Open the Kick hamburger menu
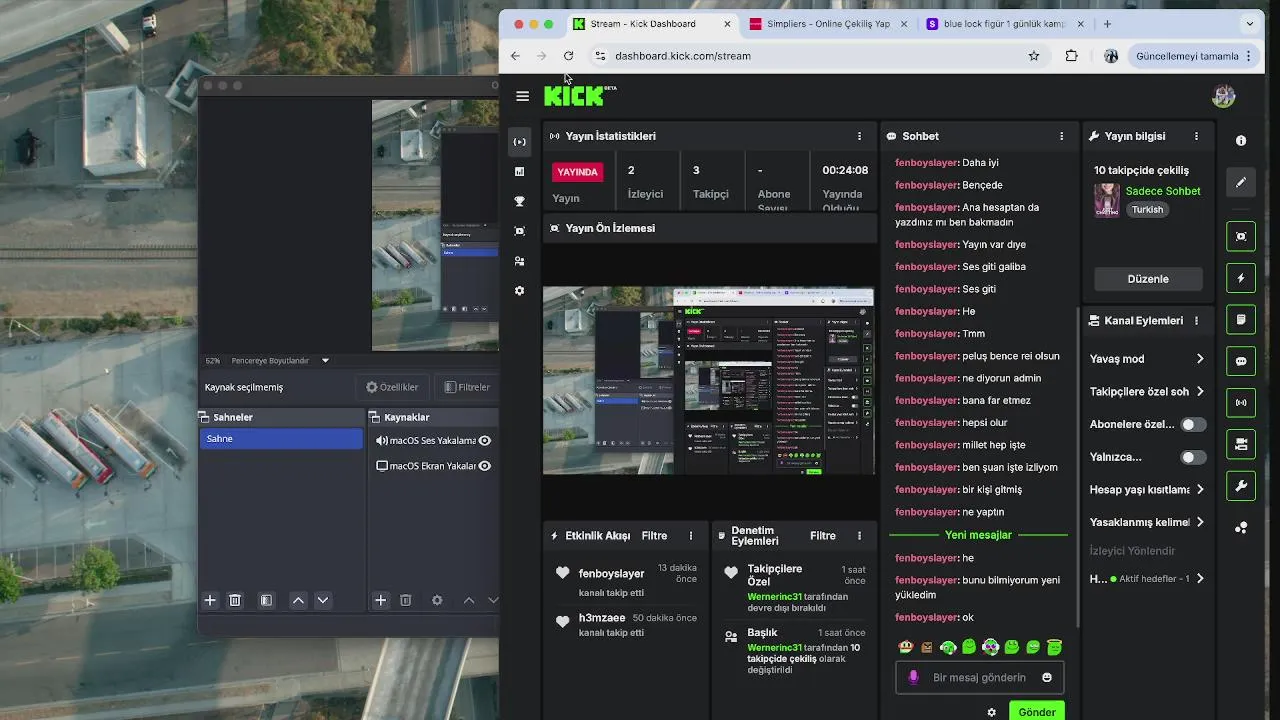Screen dimensions: 1280x720 (522, 96)
